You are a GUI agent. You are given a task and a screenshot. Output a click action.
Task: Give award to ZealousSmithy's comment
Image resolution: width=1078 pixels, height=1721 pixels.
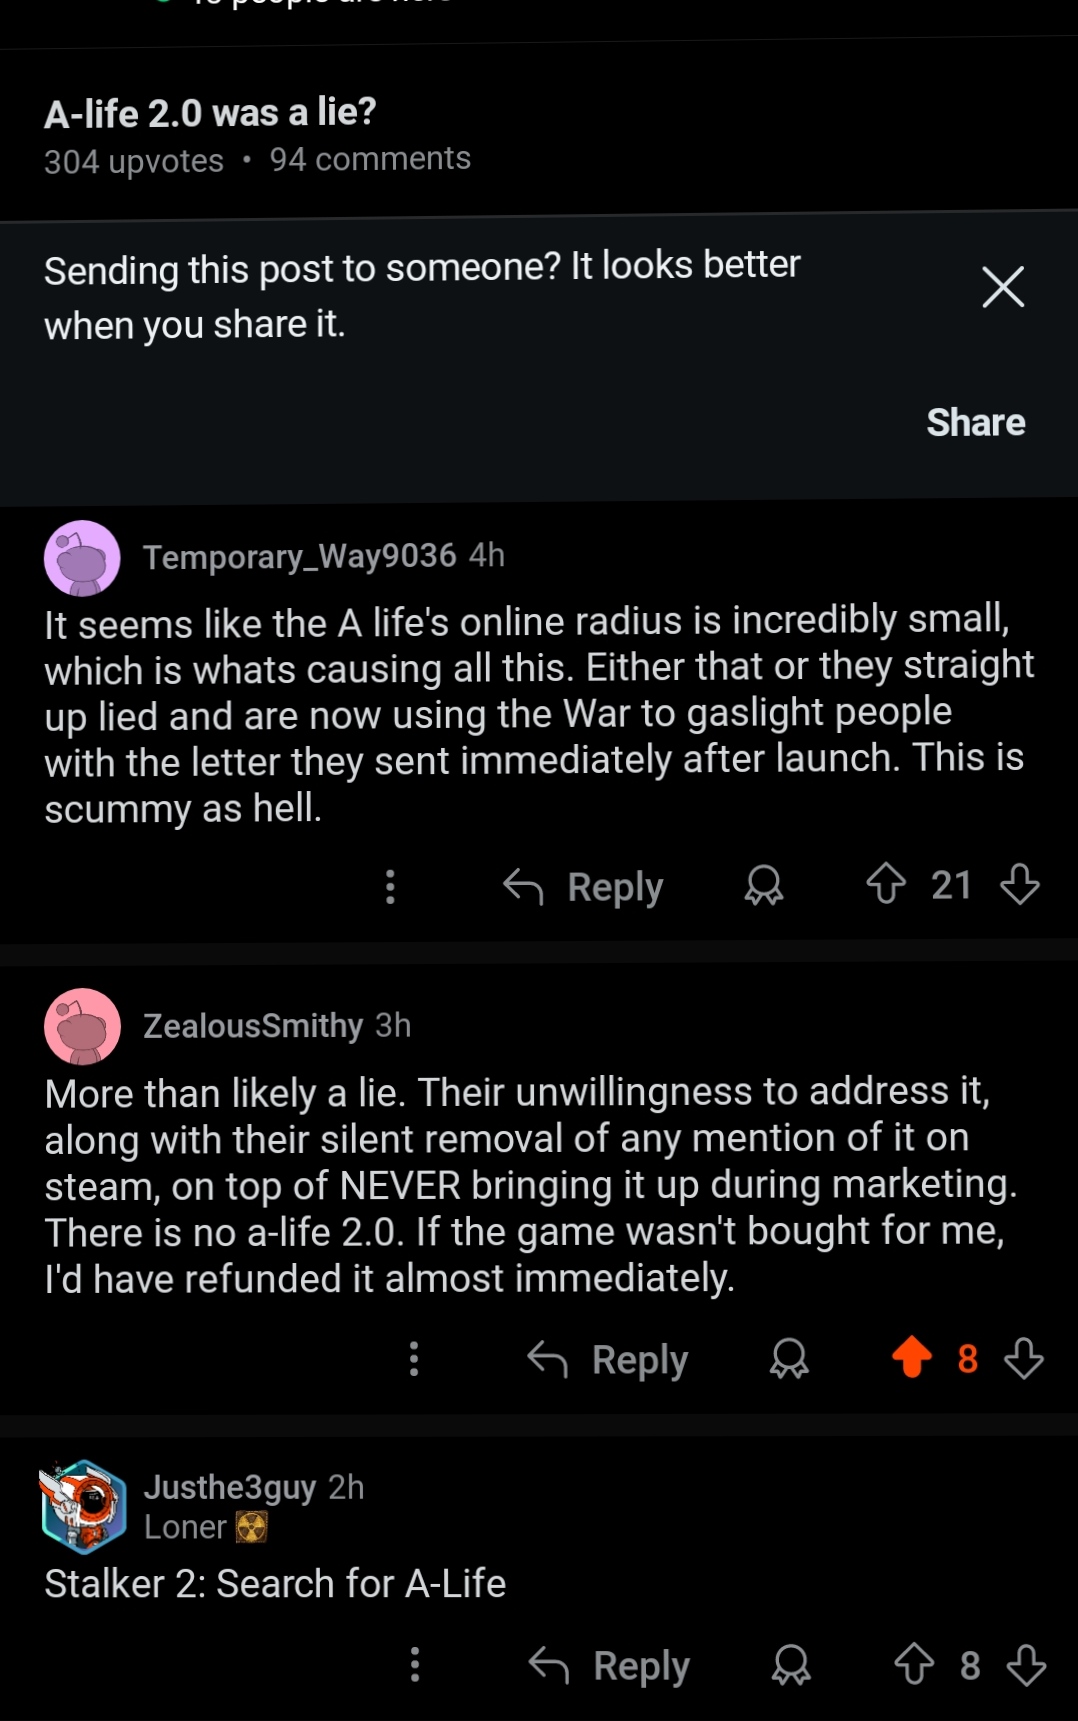point(789,1358)
